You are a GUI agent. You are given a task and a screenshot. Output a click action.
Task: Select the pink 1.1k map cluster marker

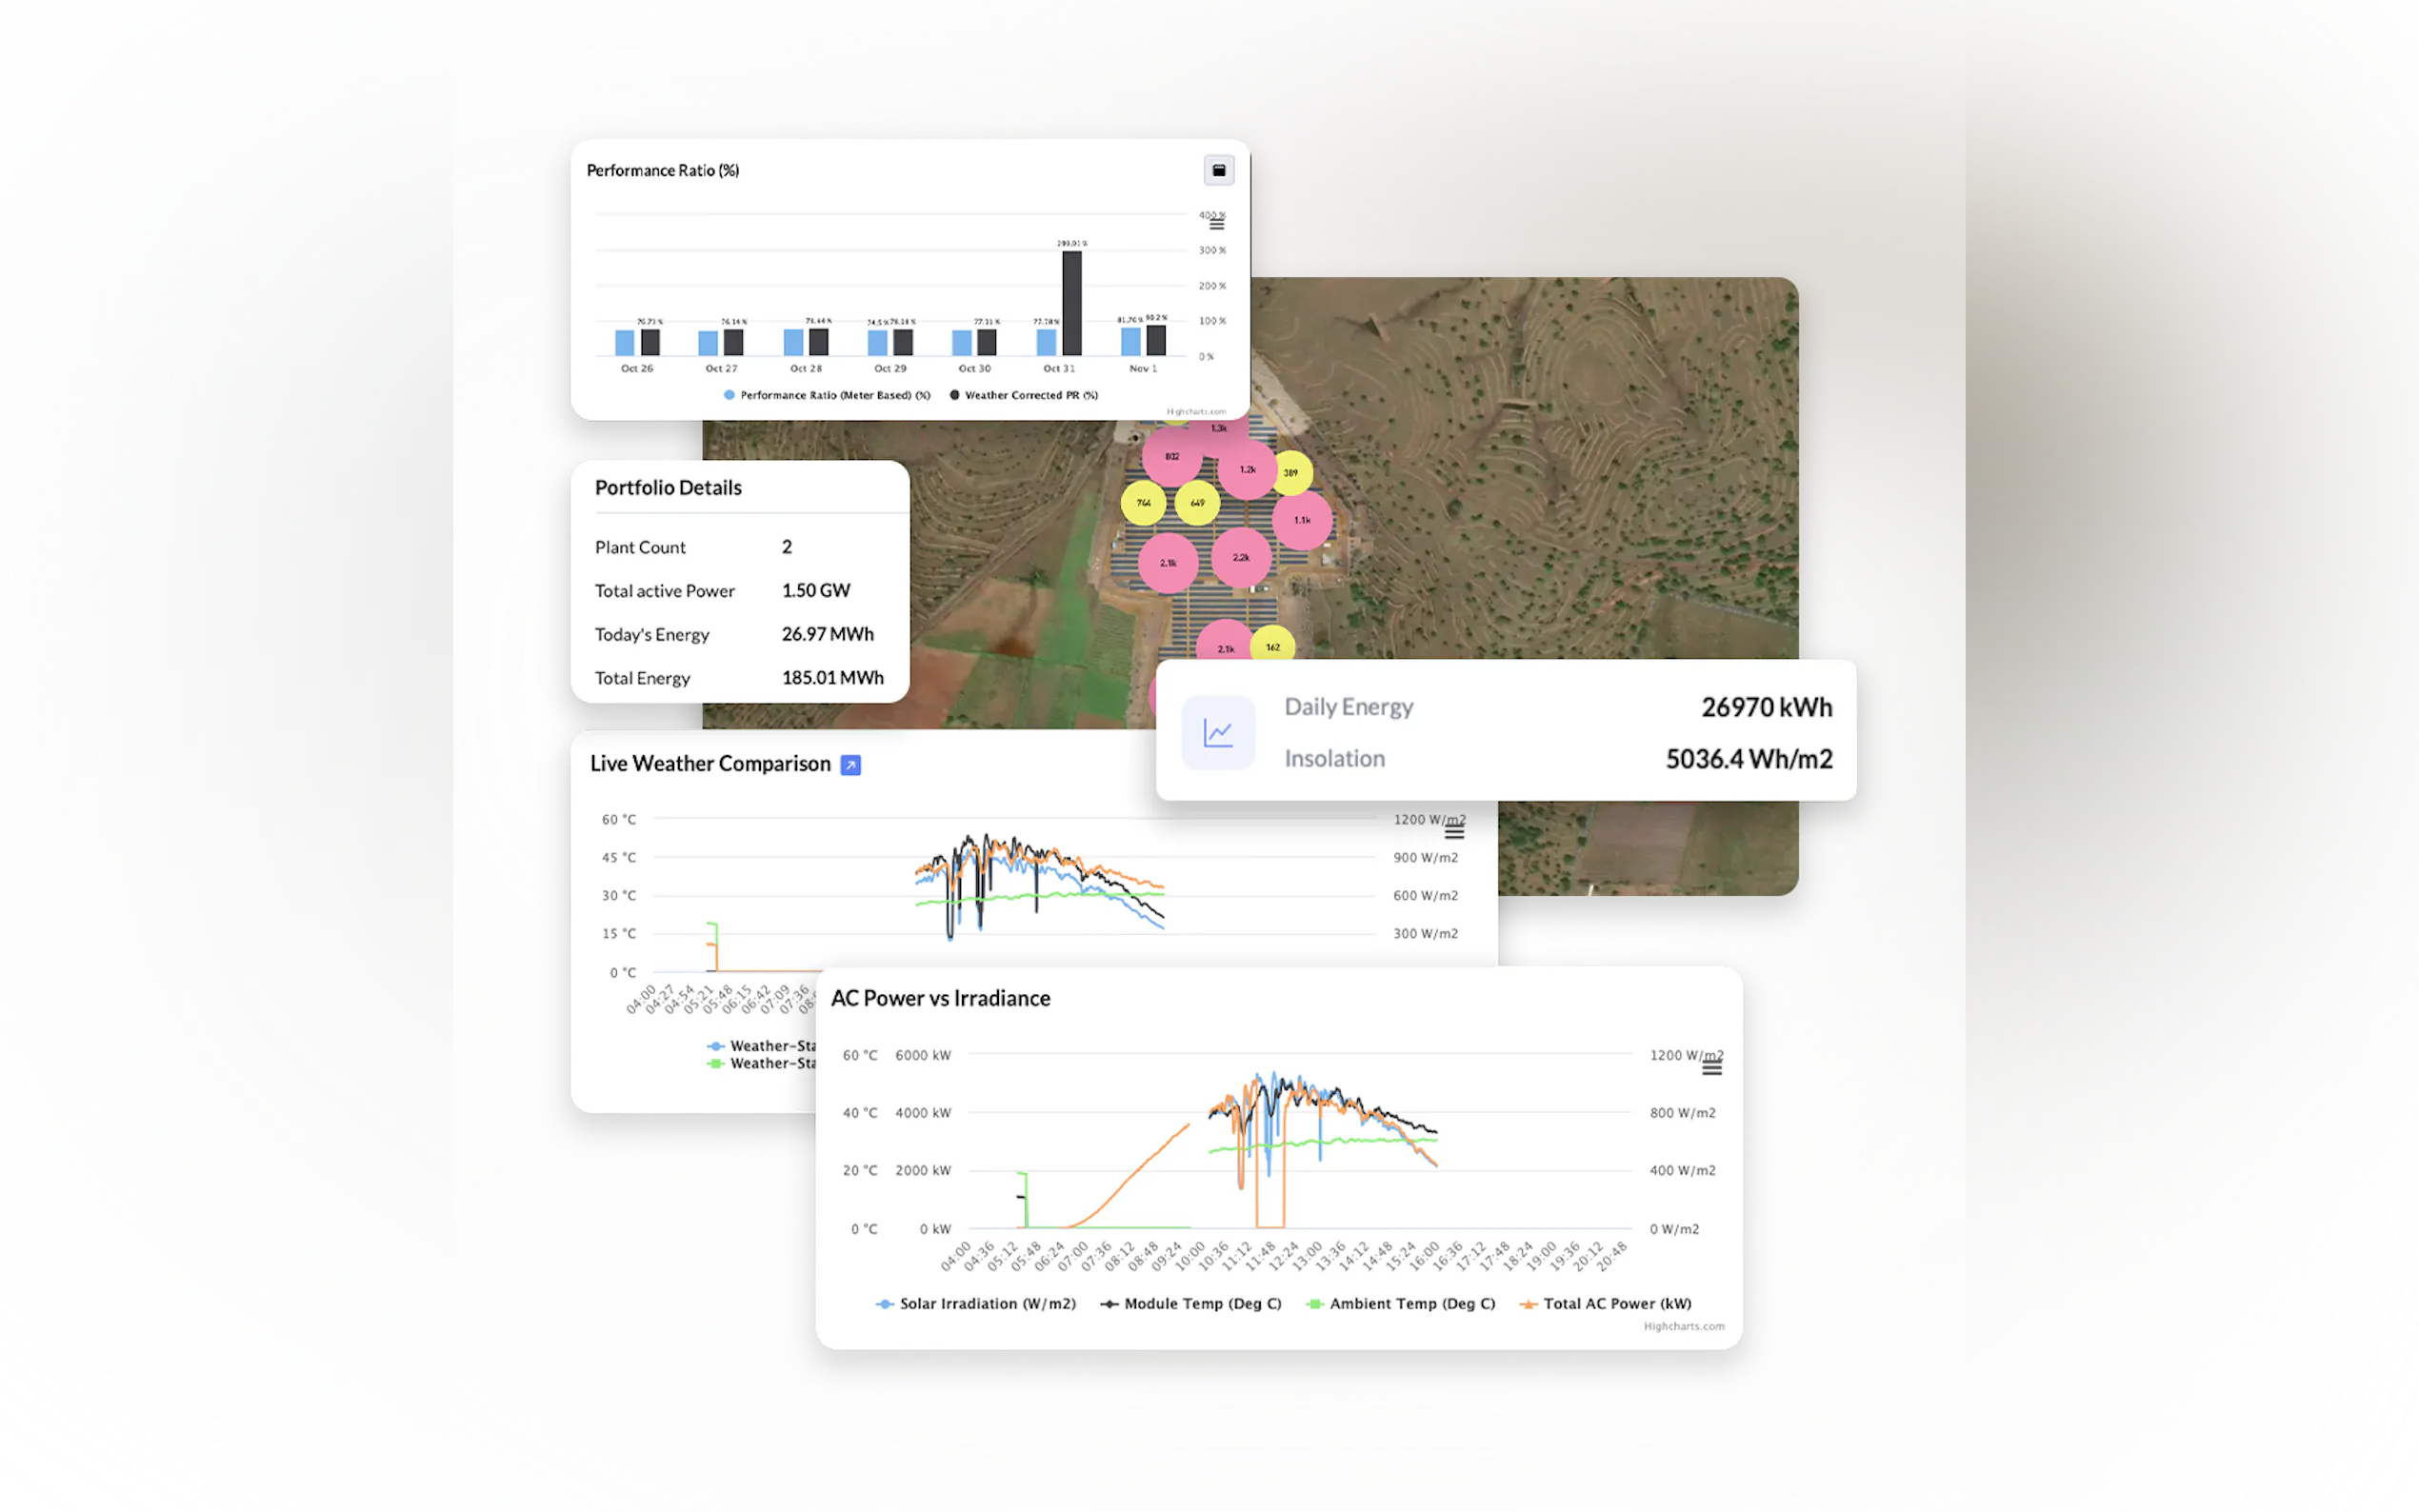(x=1302, y=520)
